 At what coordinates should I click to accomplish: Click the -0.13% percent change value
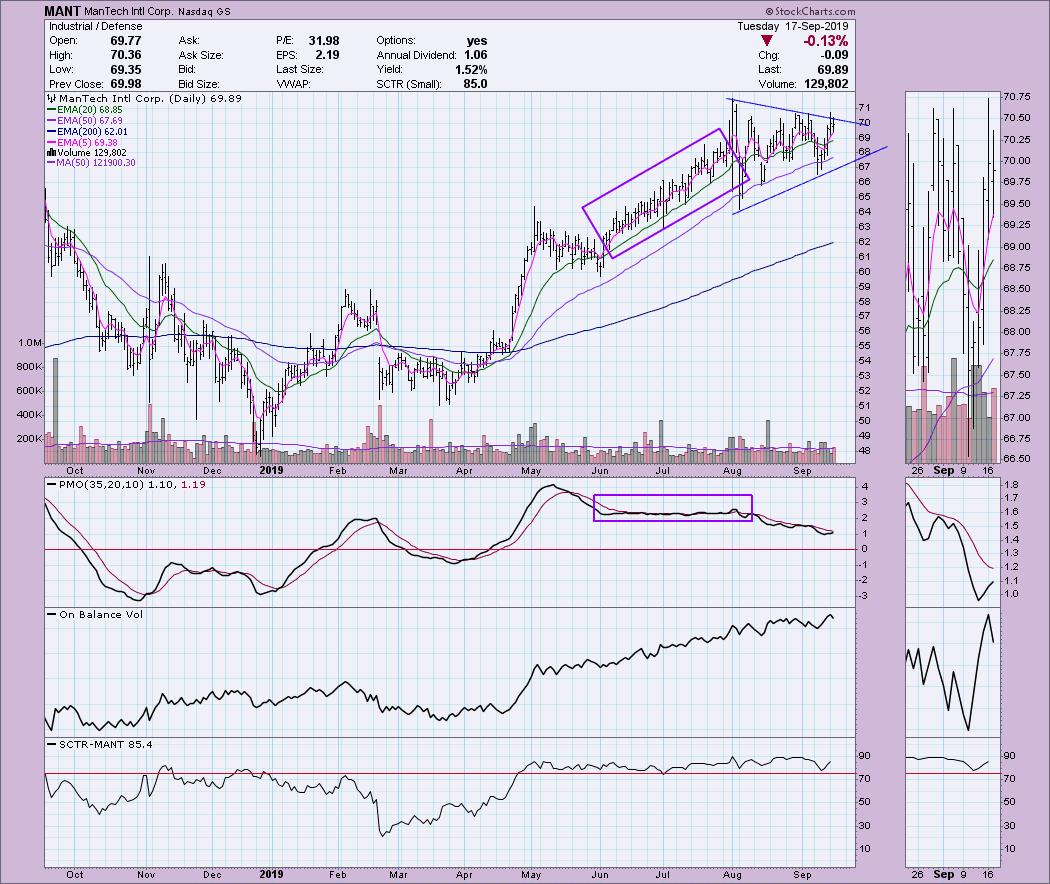tap(825, 41)
